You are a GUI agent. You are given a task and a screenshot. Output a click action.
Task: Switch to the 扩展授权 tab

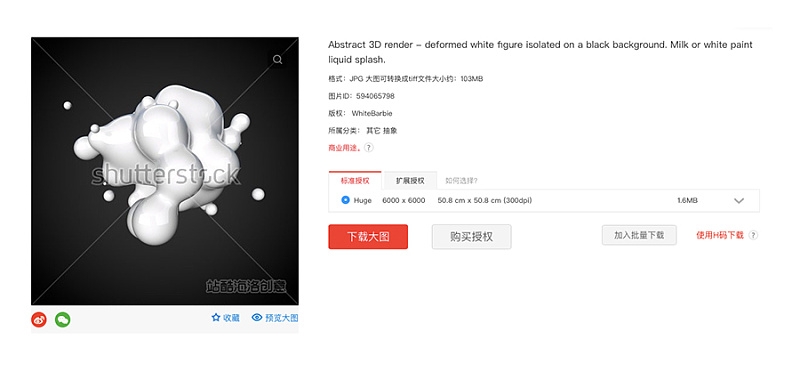(x=410, y=181)
